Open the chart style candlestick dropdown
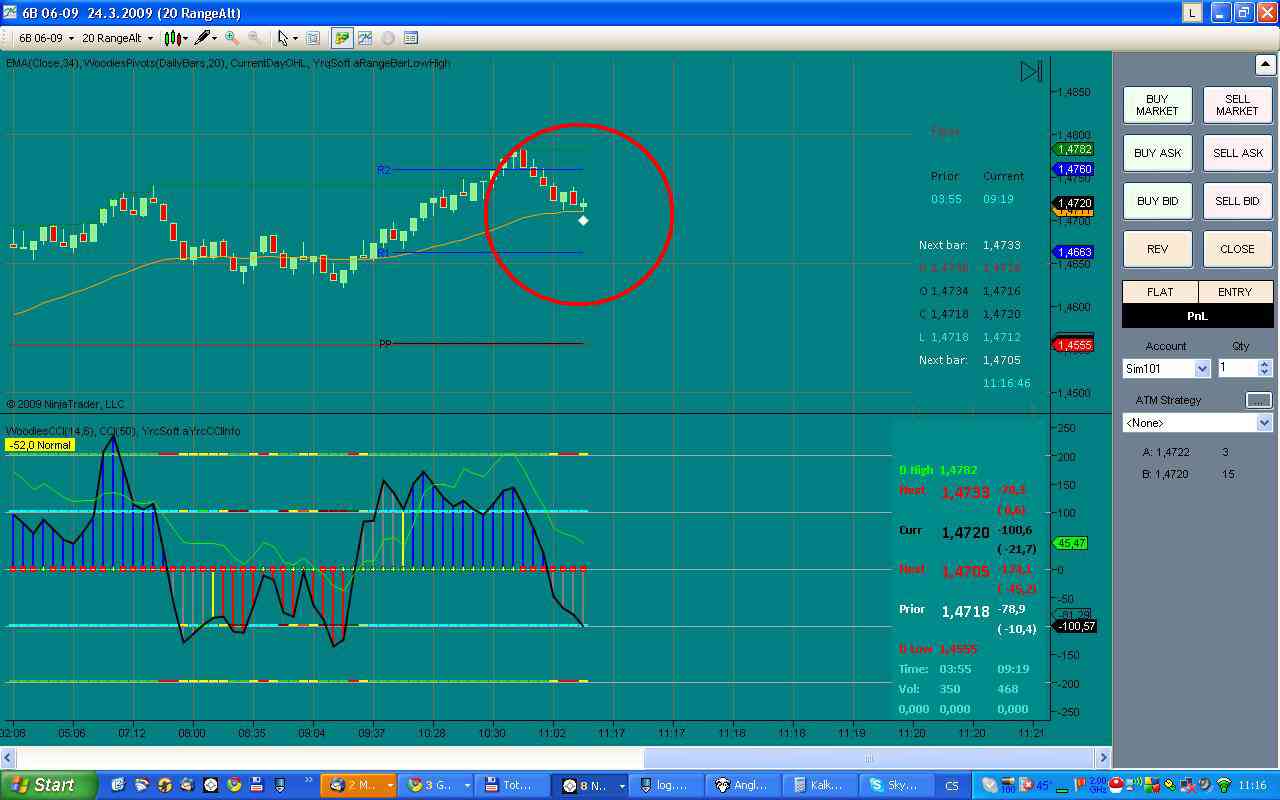Image resolution: width=1280 pixels, height=800 pixels. pos(176,38)
